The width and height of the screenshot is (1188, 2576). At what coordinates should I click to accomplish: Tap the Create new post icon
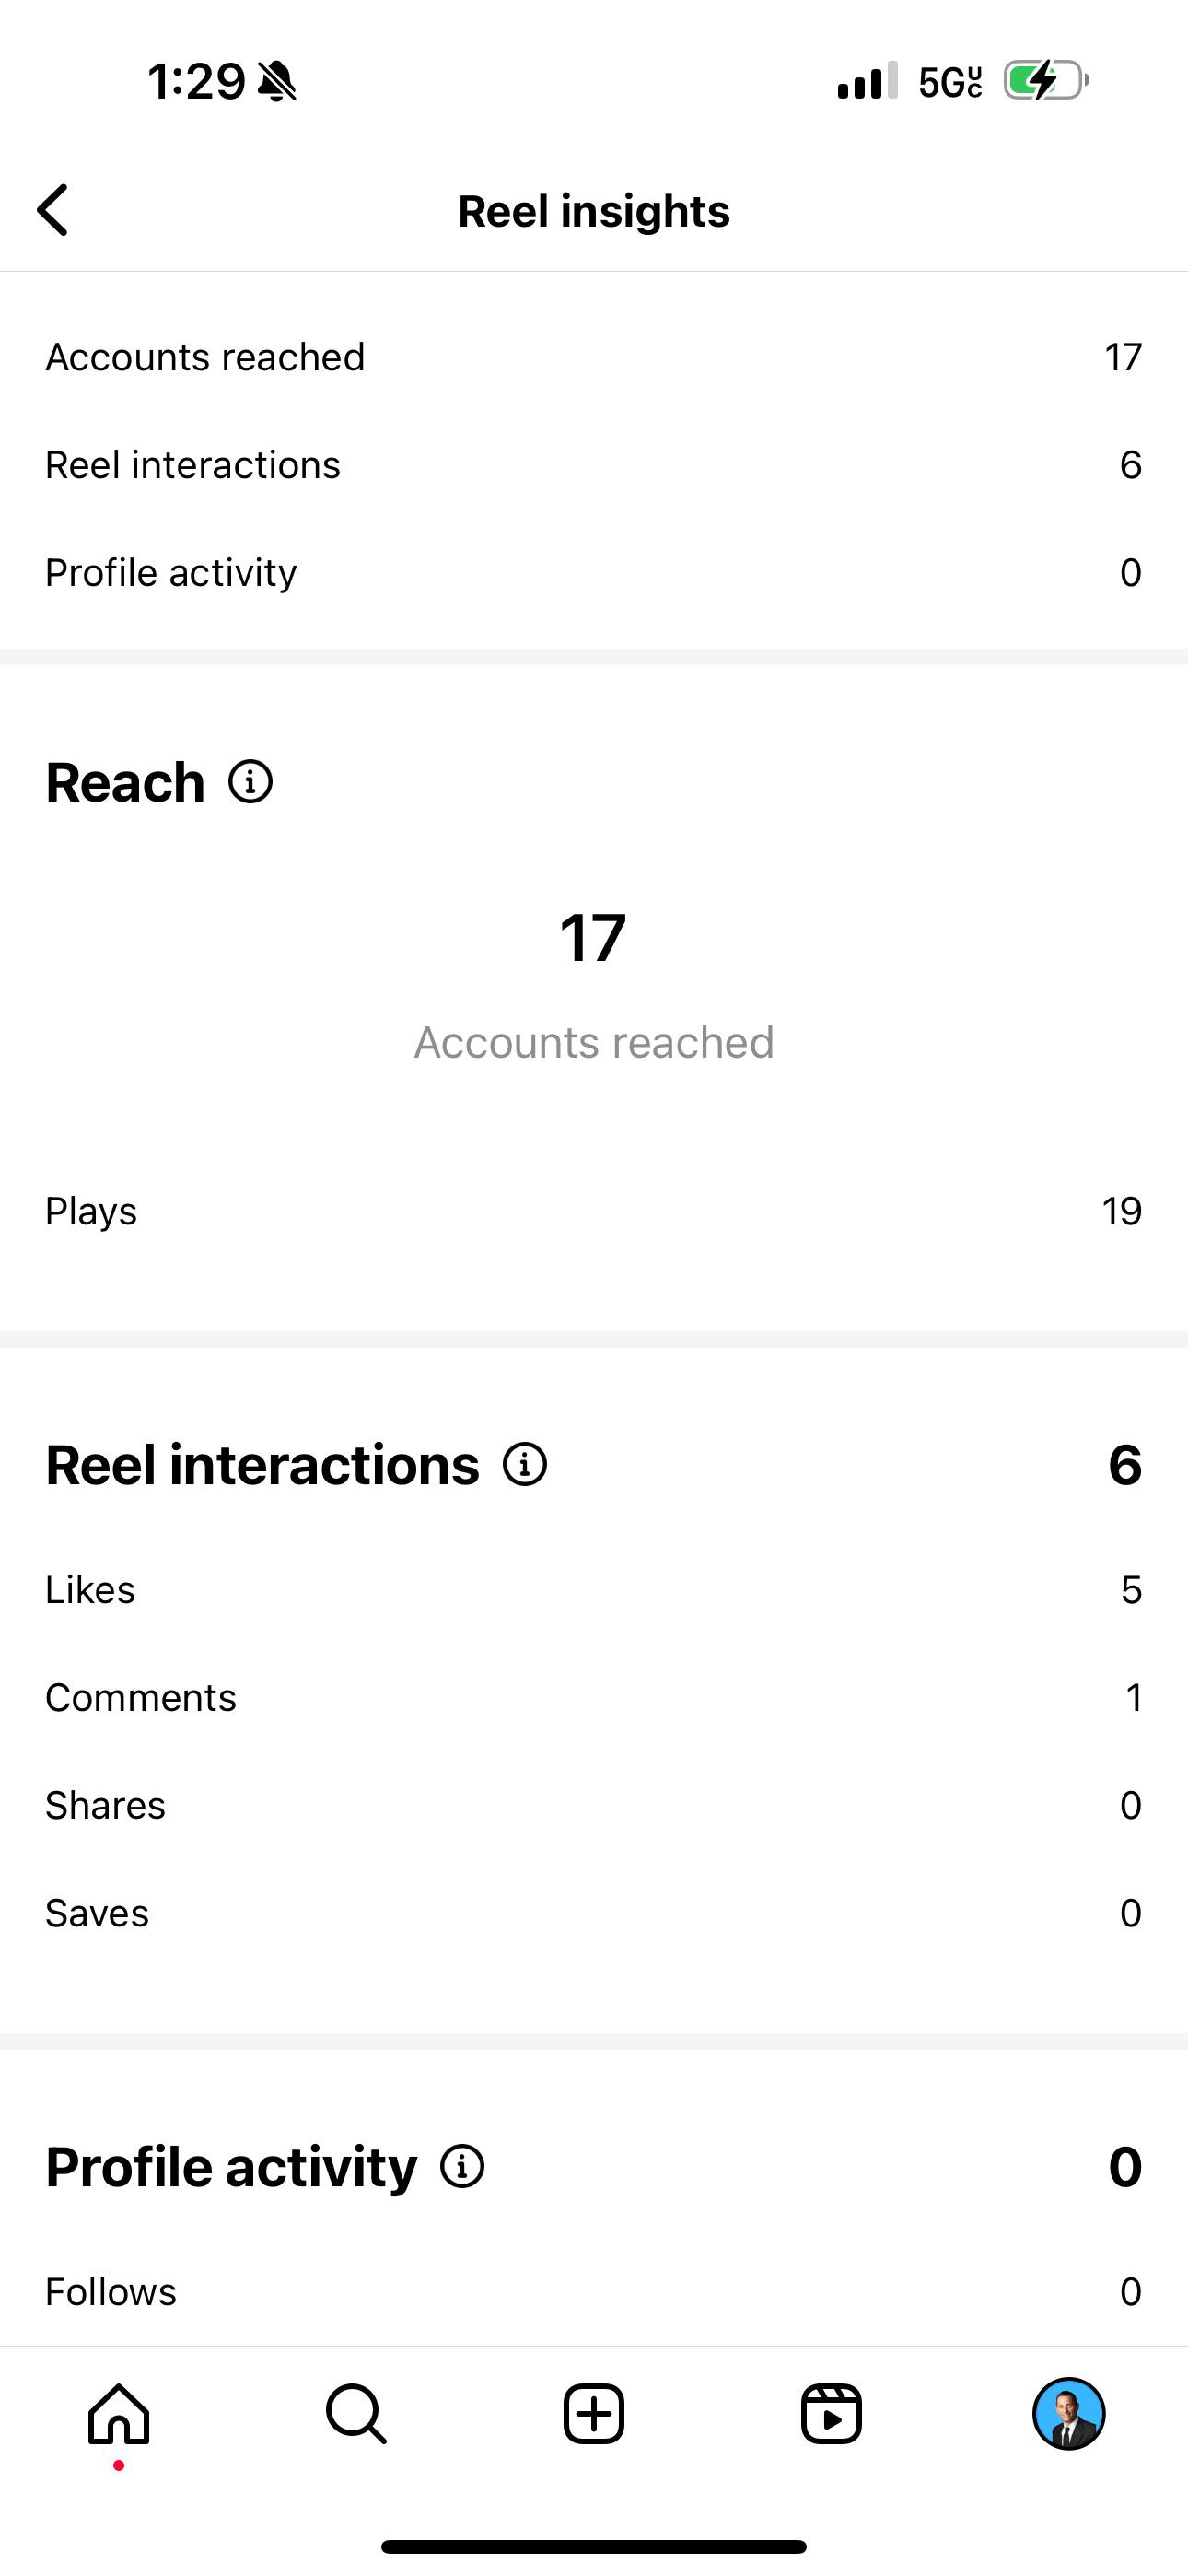594,2414
